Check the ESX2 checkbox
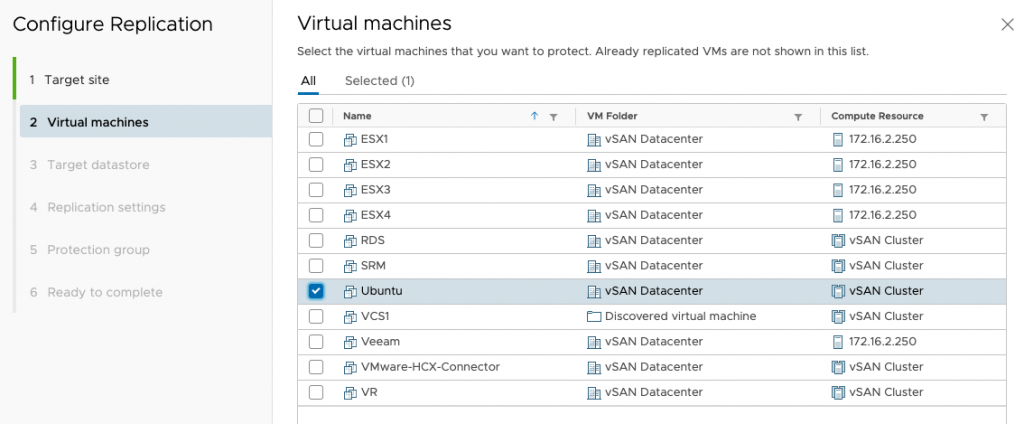 click(316, 165)
